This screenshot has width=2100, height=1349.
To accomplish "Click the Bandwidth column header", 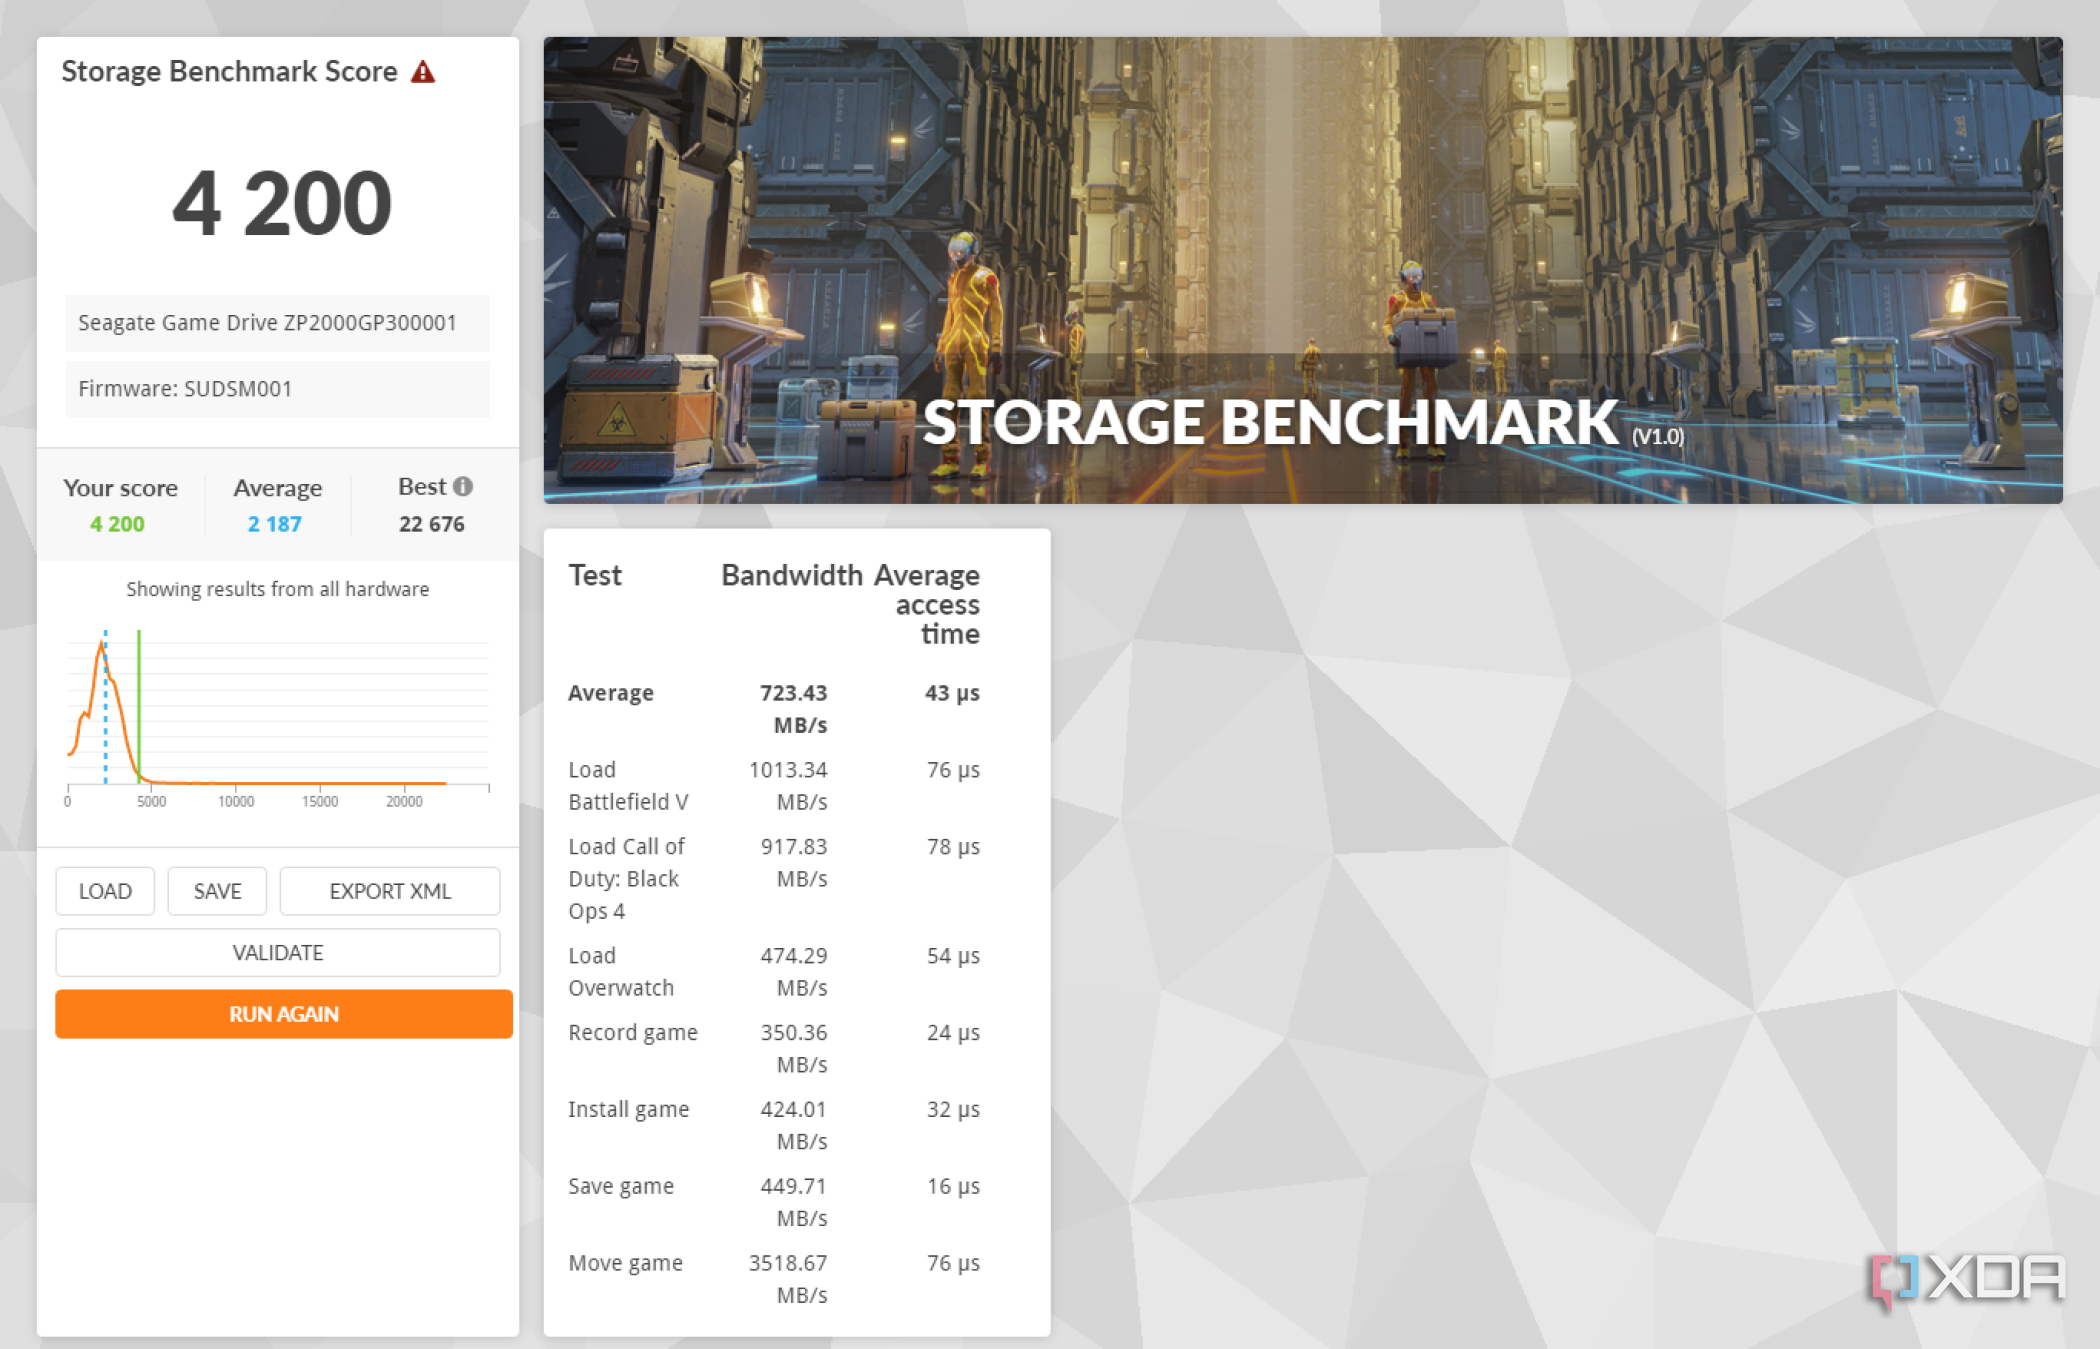I will tap(791, 576).
